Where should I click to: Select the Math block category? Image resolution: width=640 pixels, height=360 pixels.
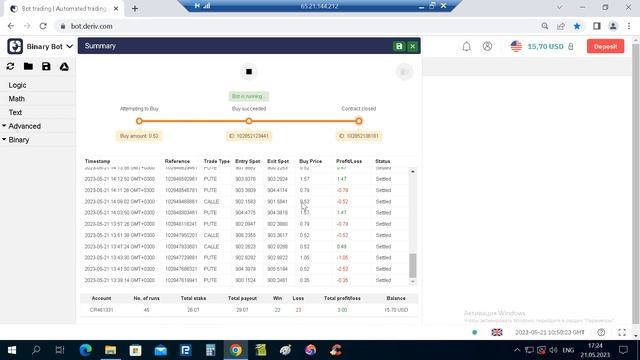click(x=17, y=99)
